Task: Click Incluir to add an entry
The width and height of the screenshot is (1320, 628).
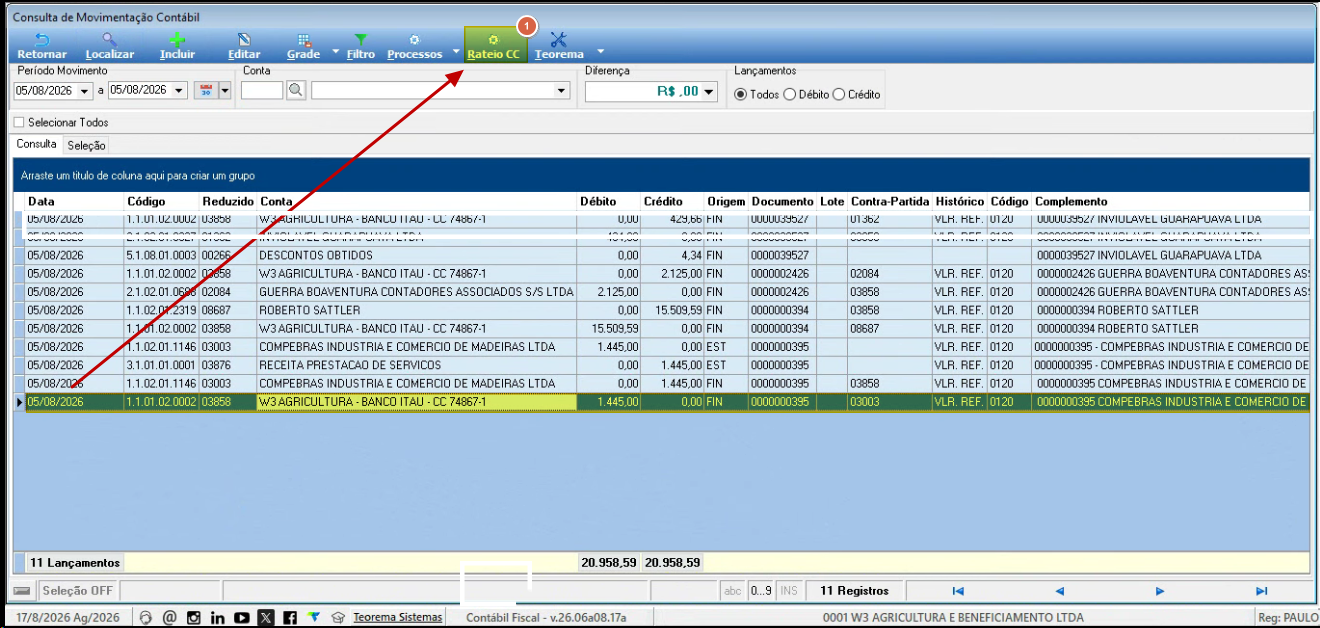Action: click(x=178, y=46)
